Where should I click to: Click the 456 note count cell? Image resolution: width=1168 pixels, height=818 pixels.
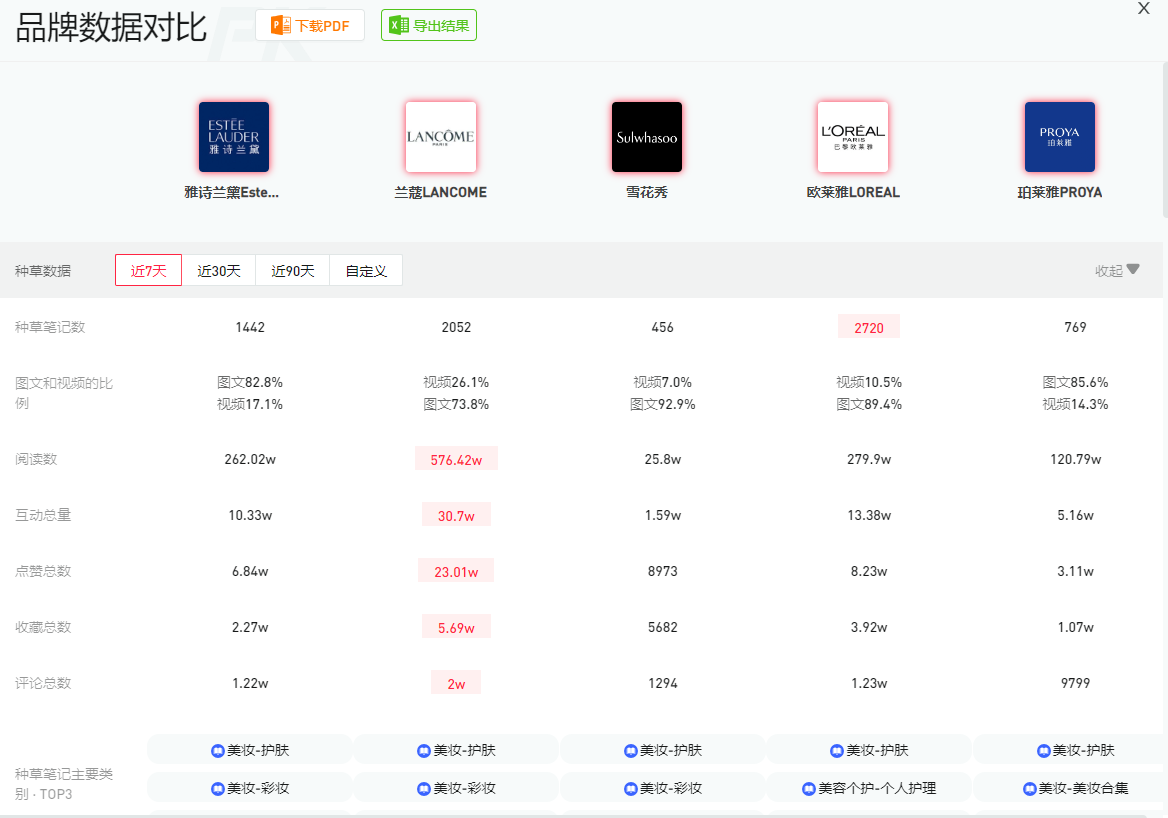click(662, 327)
